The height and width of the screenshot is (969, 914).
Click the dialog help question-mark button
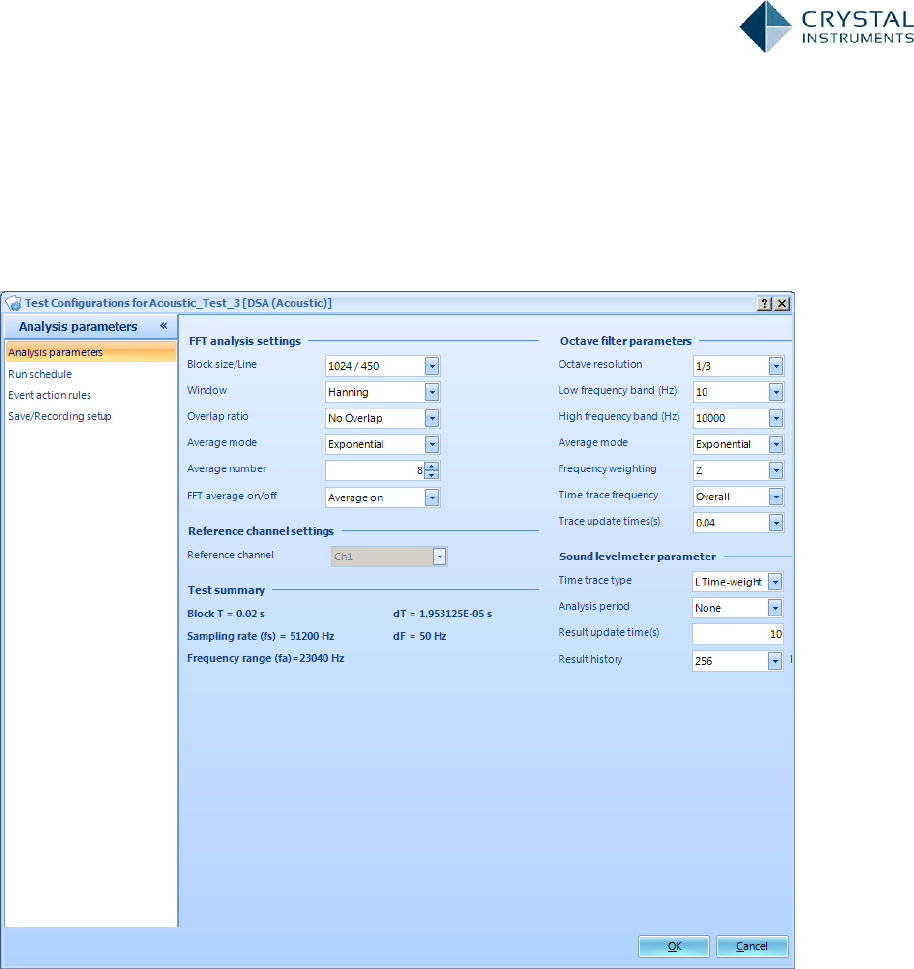coord(764,303)
